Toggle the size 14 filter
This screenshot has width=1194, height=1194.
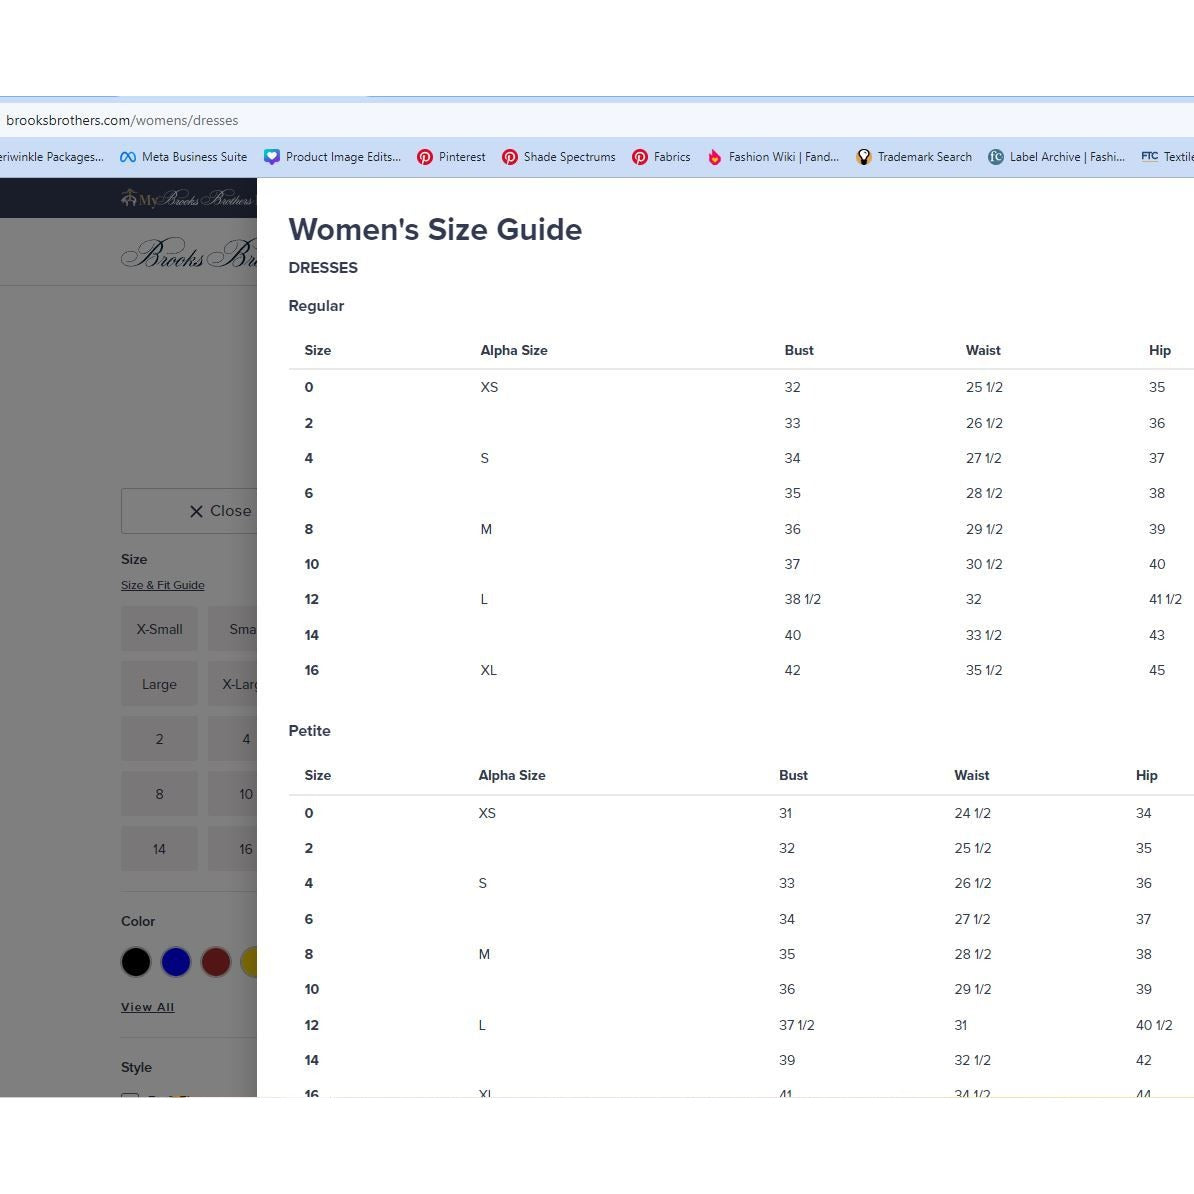click(159, 849)
